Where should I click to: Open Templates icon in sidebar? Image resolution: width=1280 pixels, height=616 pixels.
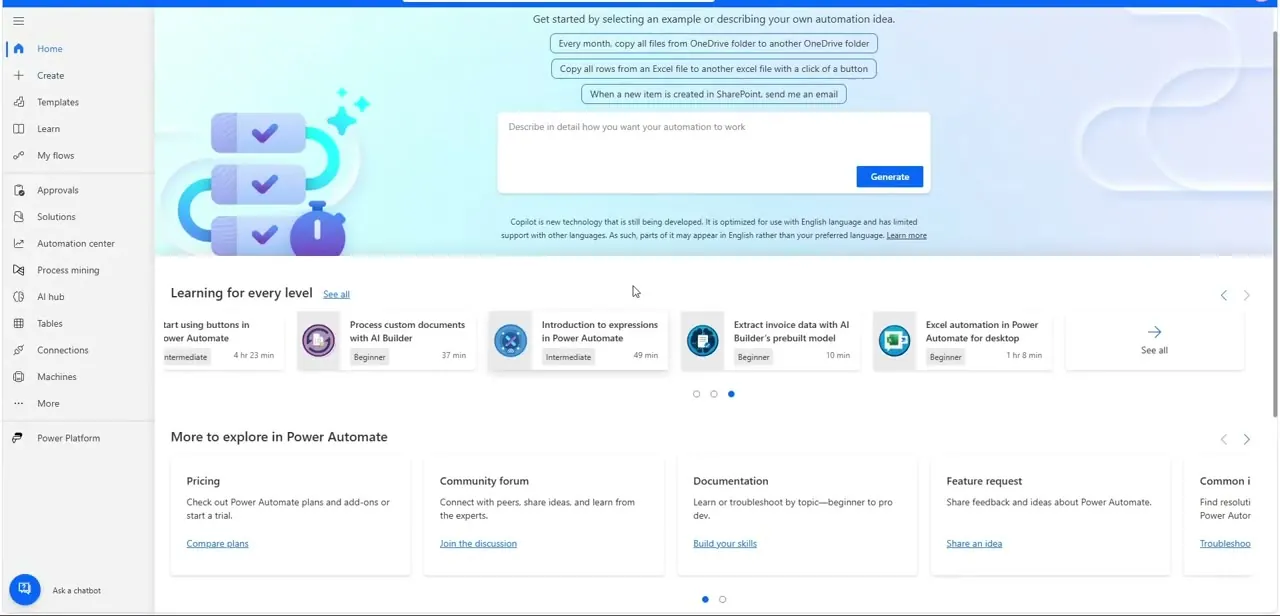pyautogui.click(x=18, y=102)
